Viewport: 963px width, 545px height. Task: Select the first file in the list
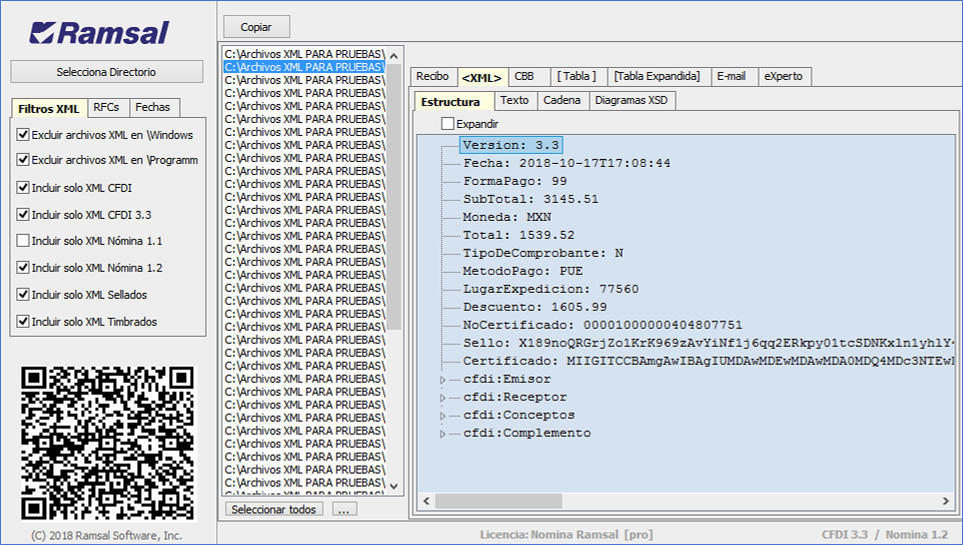(304, 54)
